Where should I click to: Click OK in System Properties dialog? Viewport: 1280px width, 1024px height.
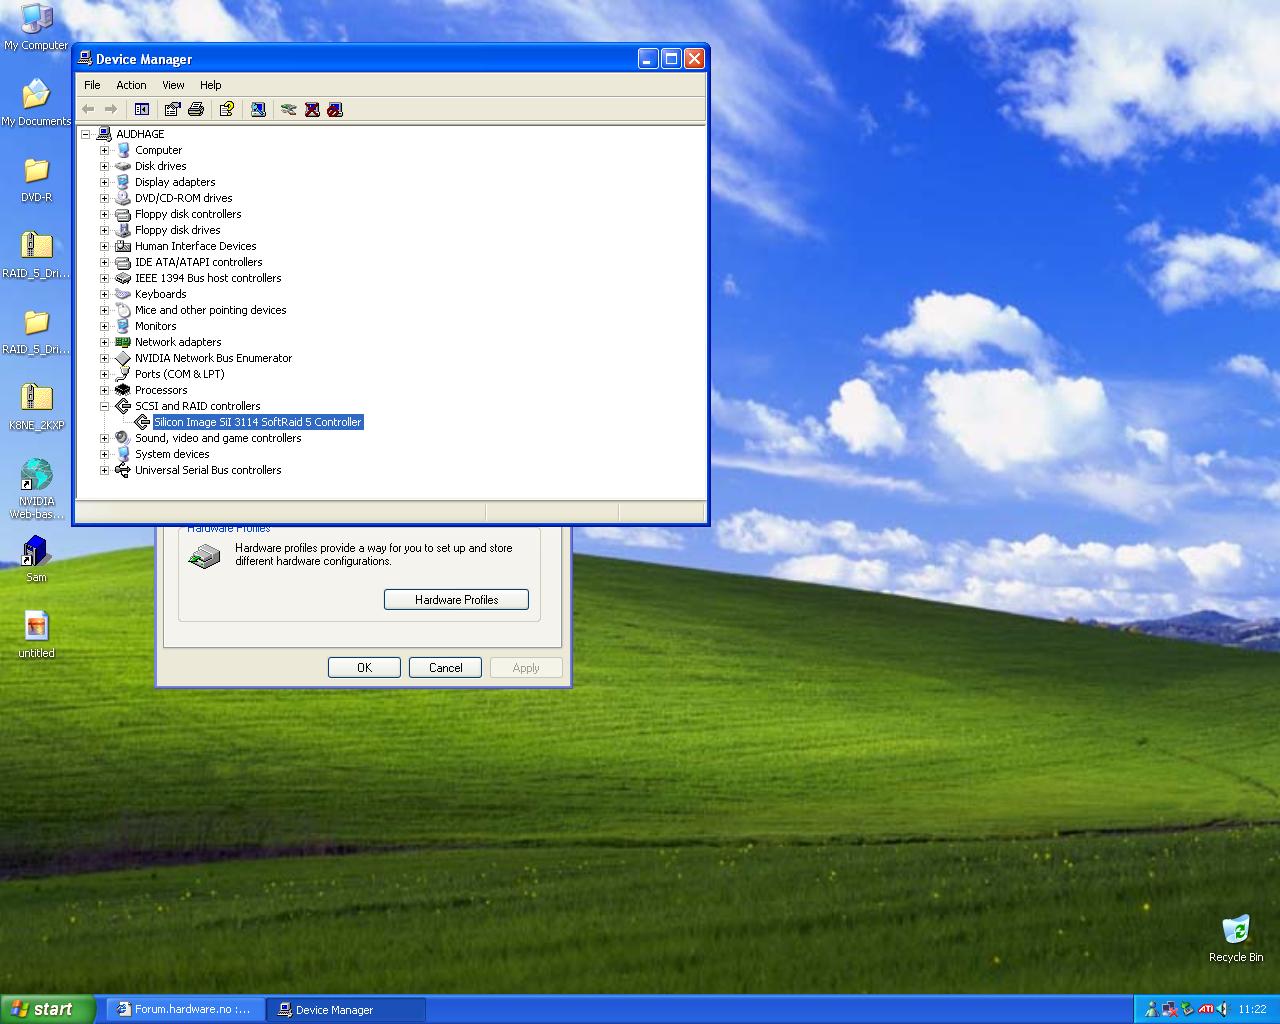(364, 668)
